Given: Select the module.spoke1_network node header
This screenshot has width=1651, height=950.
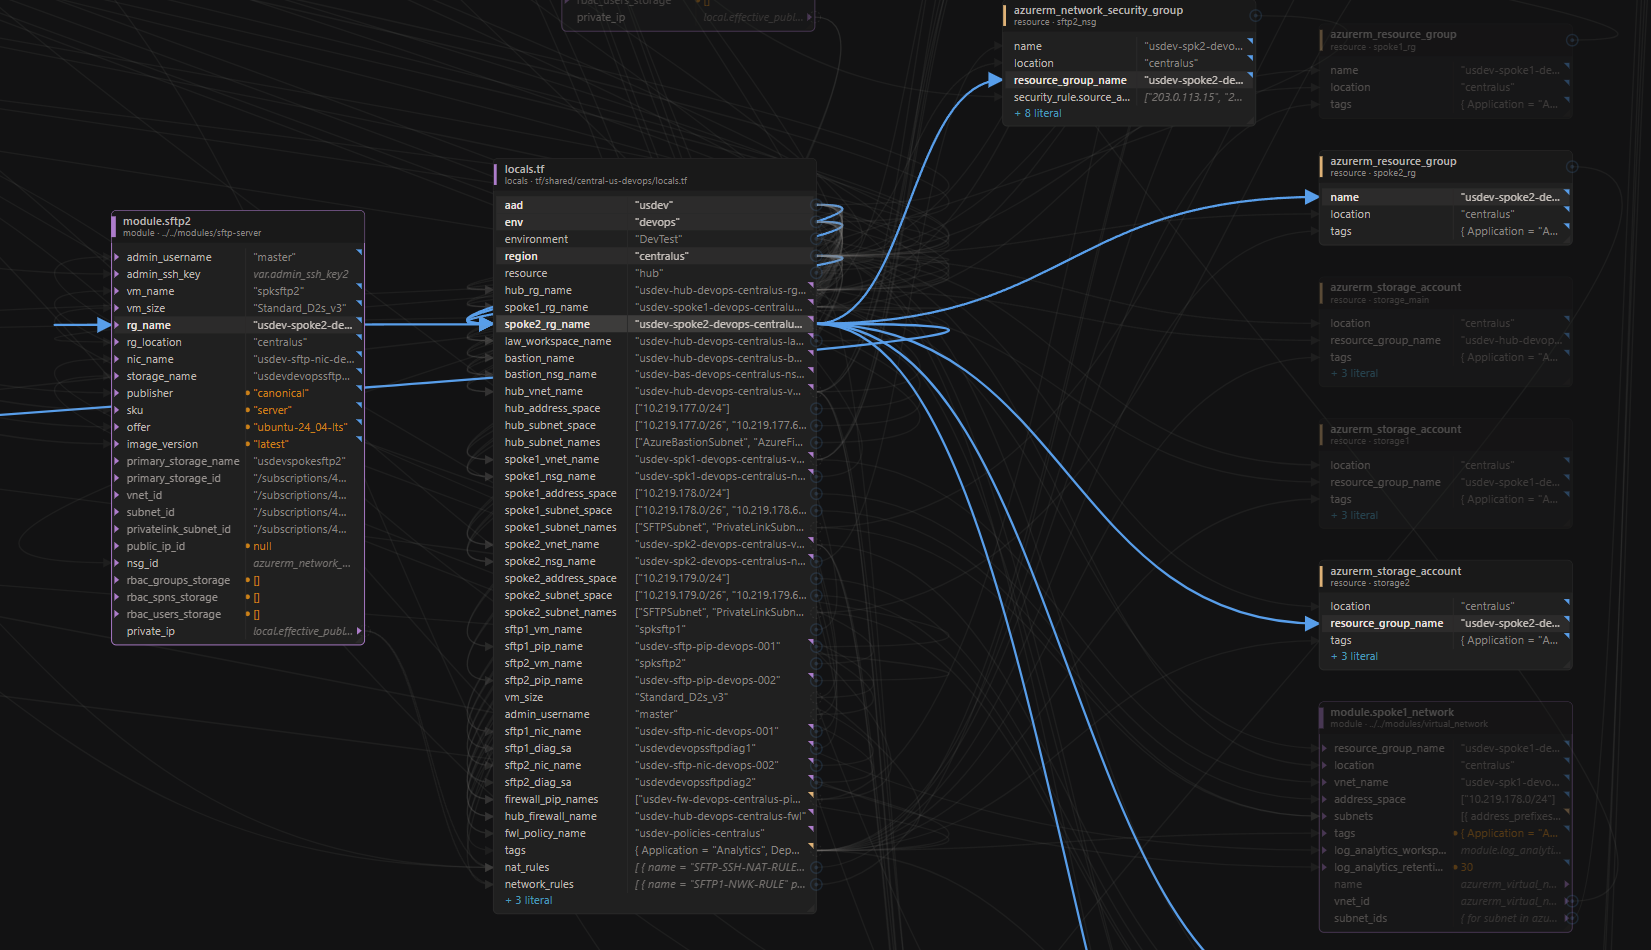Looking at the screenshot, I should coord(1445,717).
